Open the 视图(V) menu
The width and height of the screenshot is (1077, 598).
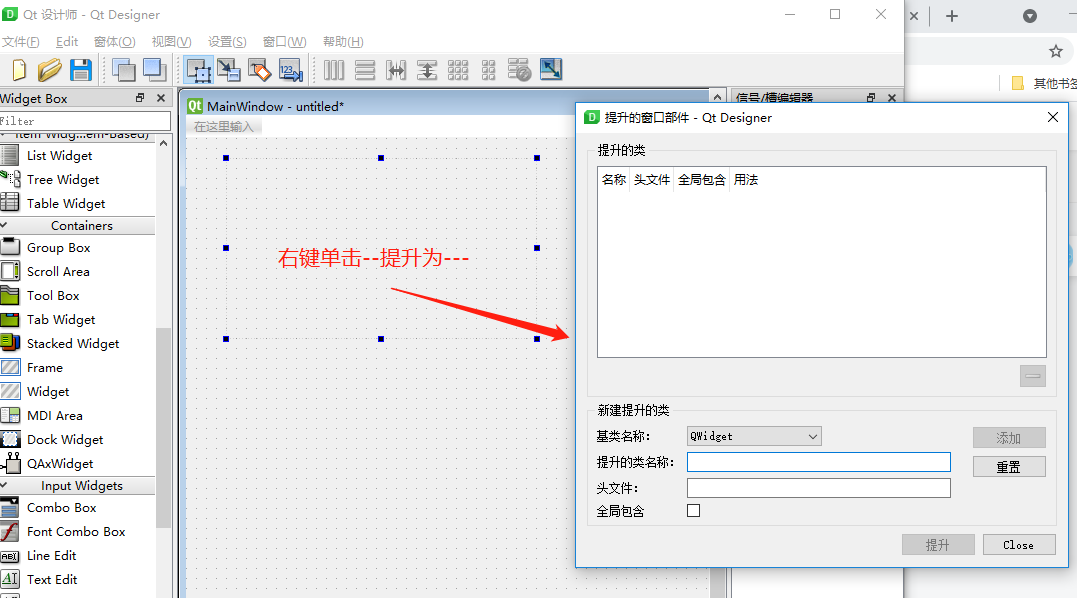pyautogui.click(x=172, y=42)
